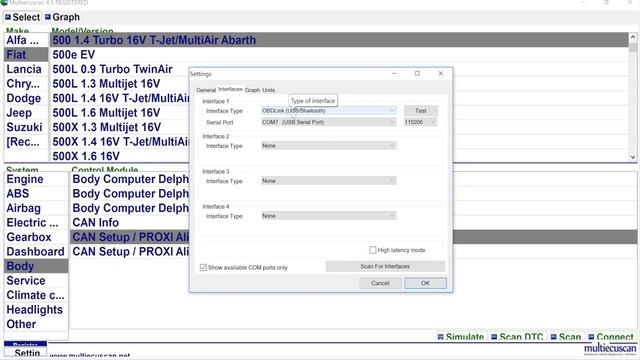Switch to Interfaces tab in Settings
Screen dimensions: 640x360
coord(230,89)
